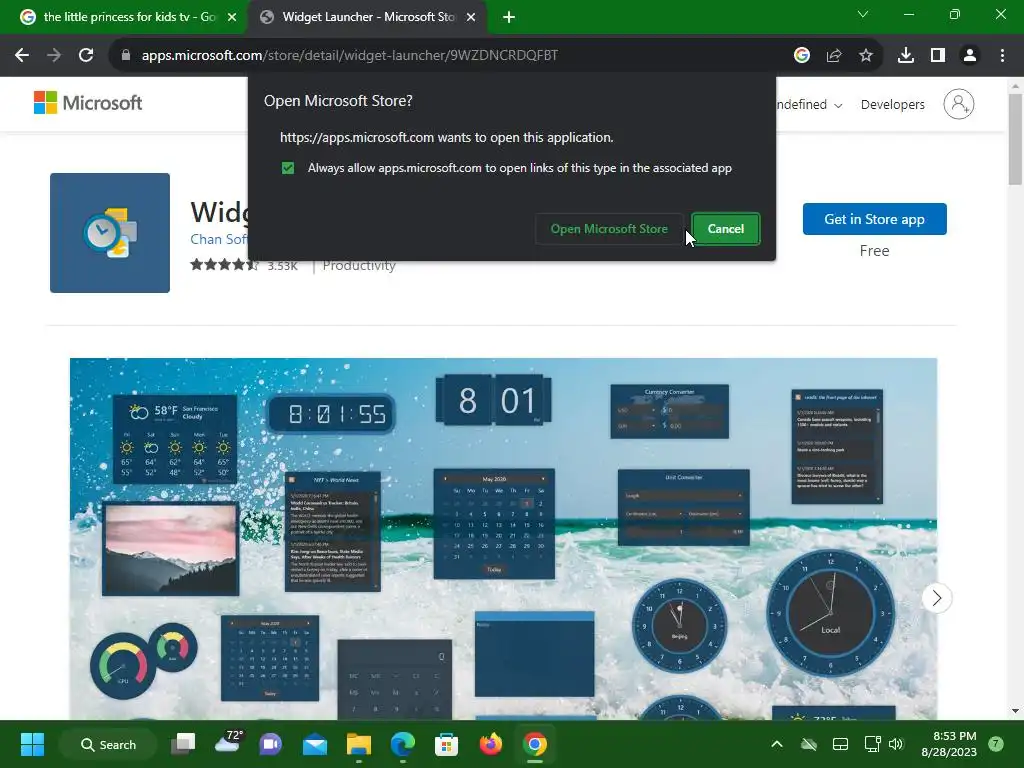Open Task View in taskbar

(x=183, y=744)
